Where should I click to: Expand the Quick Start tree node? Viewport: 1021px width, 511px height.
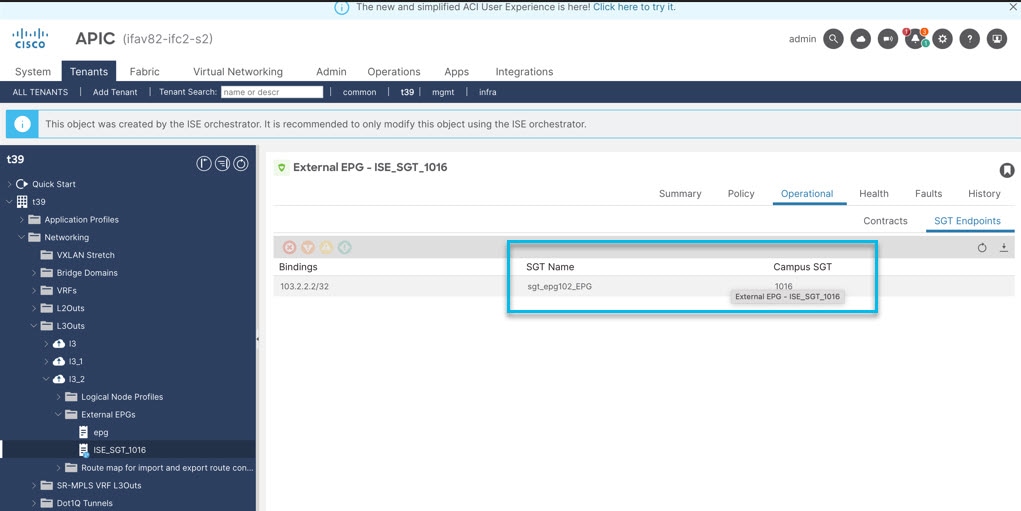tap(9, 184)
